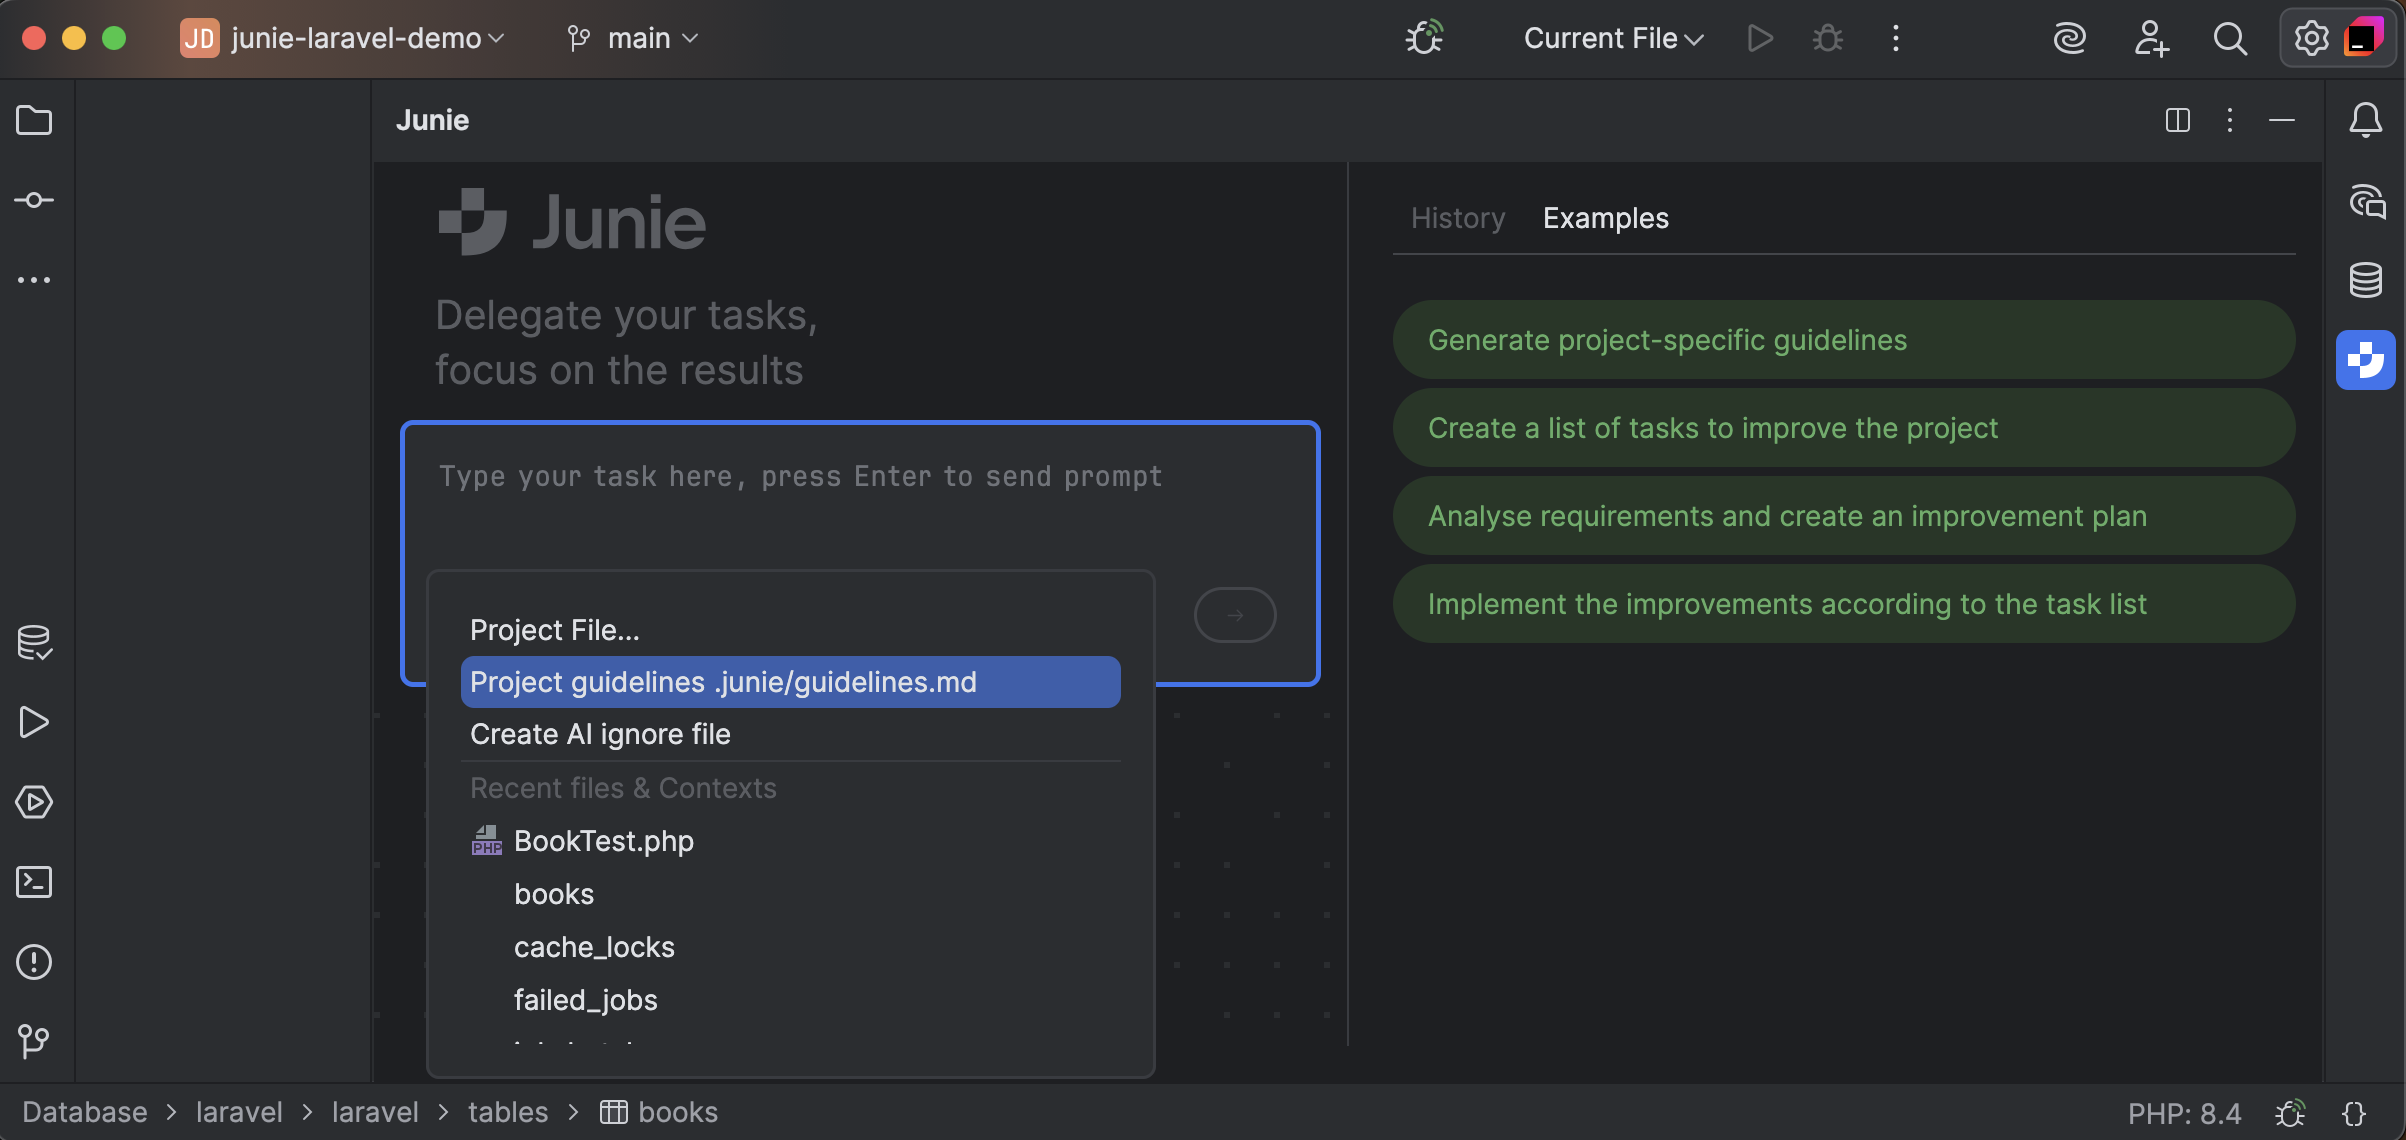Click the project JD avatar badge
This screenshot has height=1140, width=2406.
199,38
